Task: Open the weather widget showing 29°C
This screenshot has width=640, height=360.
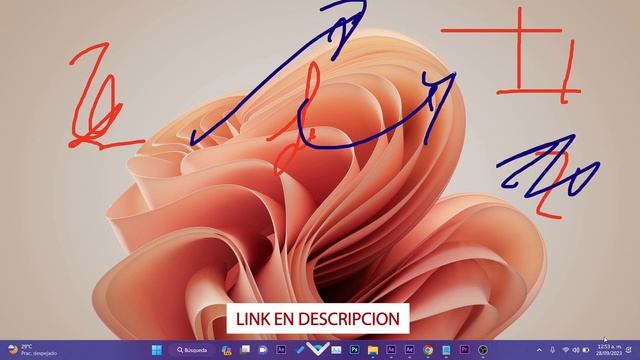Action: (33, 350)
